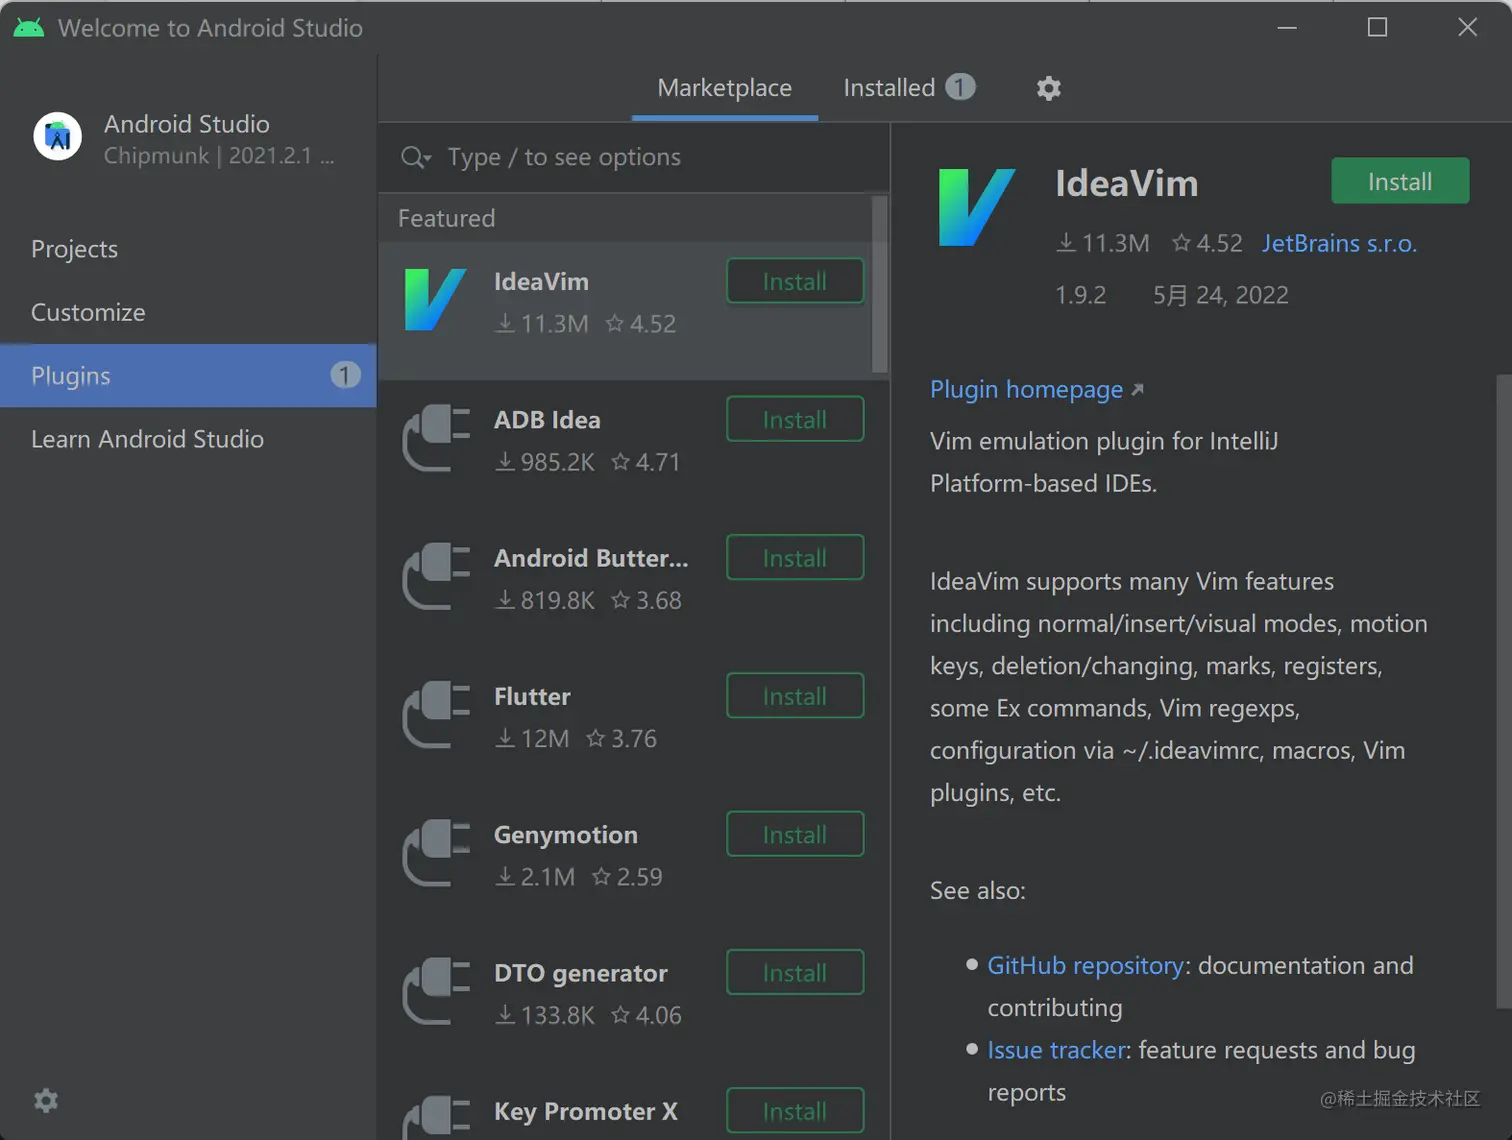Switch to the Installed tab
This screenshot has width=1512, height=1140.
[909, 88]
